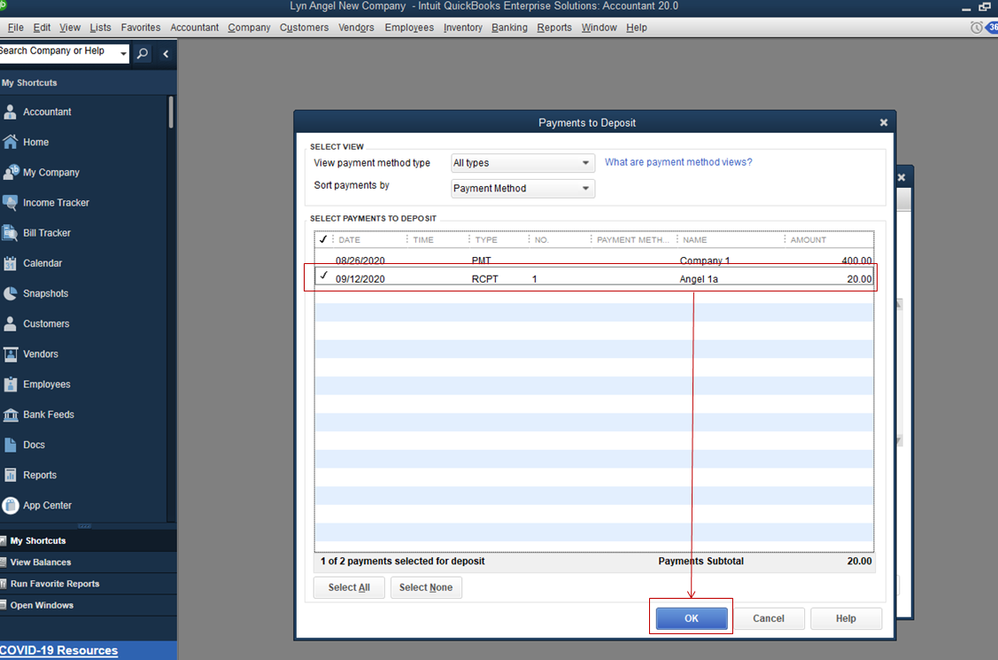The width and height of the screenshot is (998, 660).
Task: Click the Search Company or Help field
Action: [x=57, y=51]
